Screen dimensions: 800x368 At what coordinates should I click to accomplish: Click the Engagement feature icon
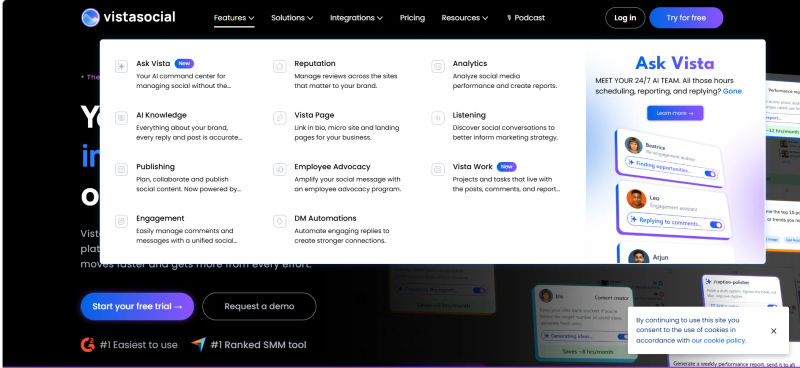pyautogui.click(x=121, y=221)
